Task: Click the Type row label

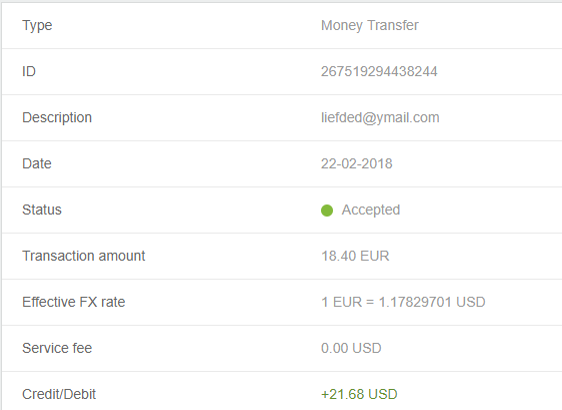Action: coord(37,25)
